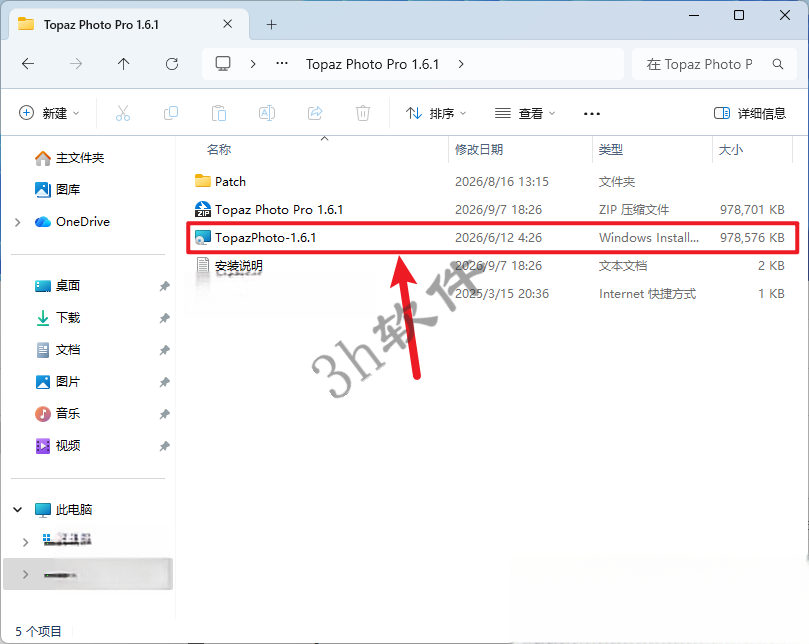This screenshot has width=809, height=644.
Task: Click the Share icon
Action: [315, 113]
